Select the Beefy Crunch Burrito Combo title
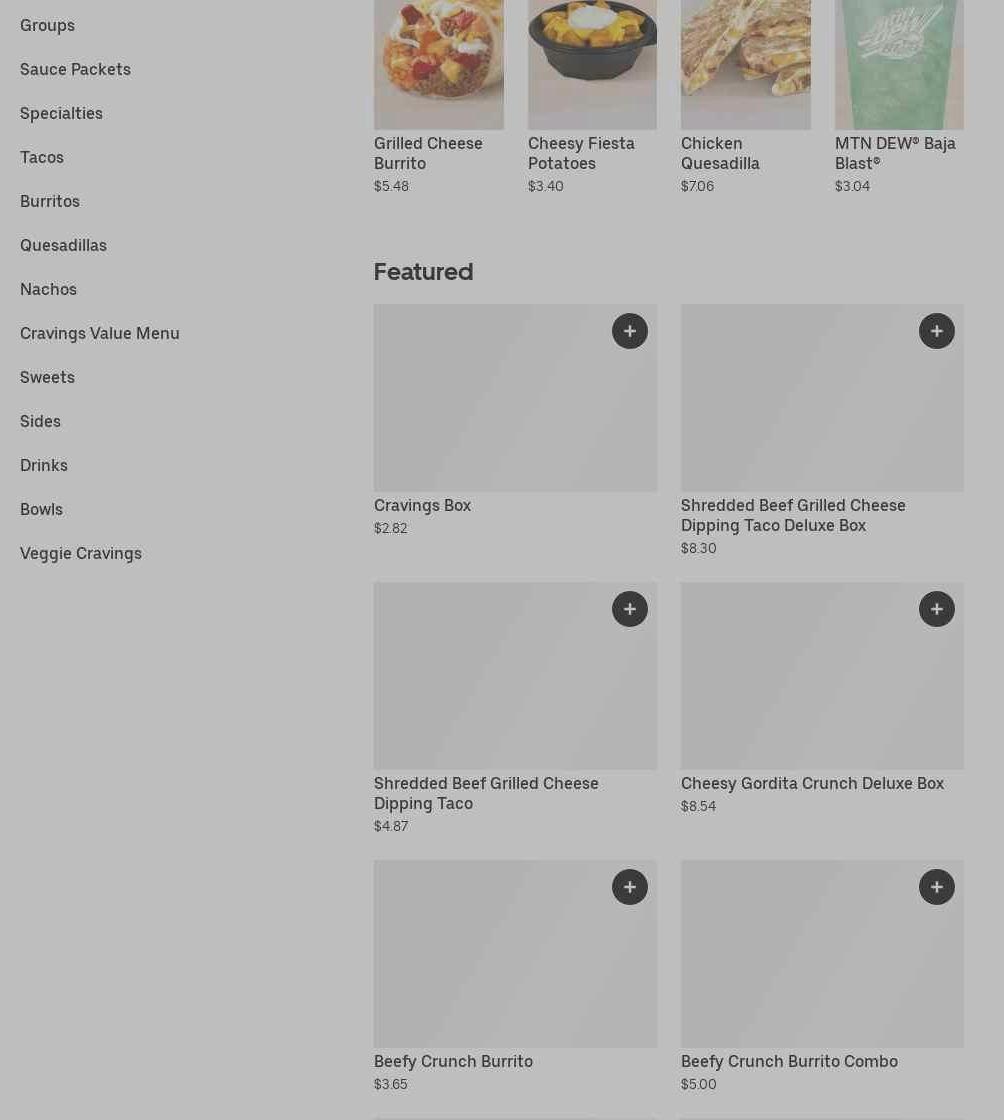The height and width of the screenshot is (1120, 1004). point(789,1061)
